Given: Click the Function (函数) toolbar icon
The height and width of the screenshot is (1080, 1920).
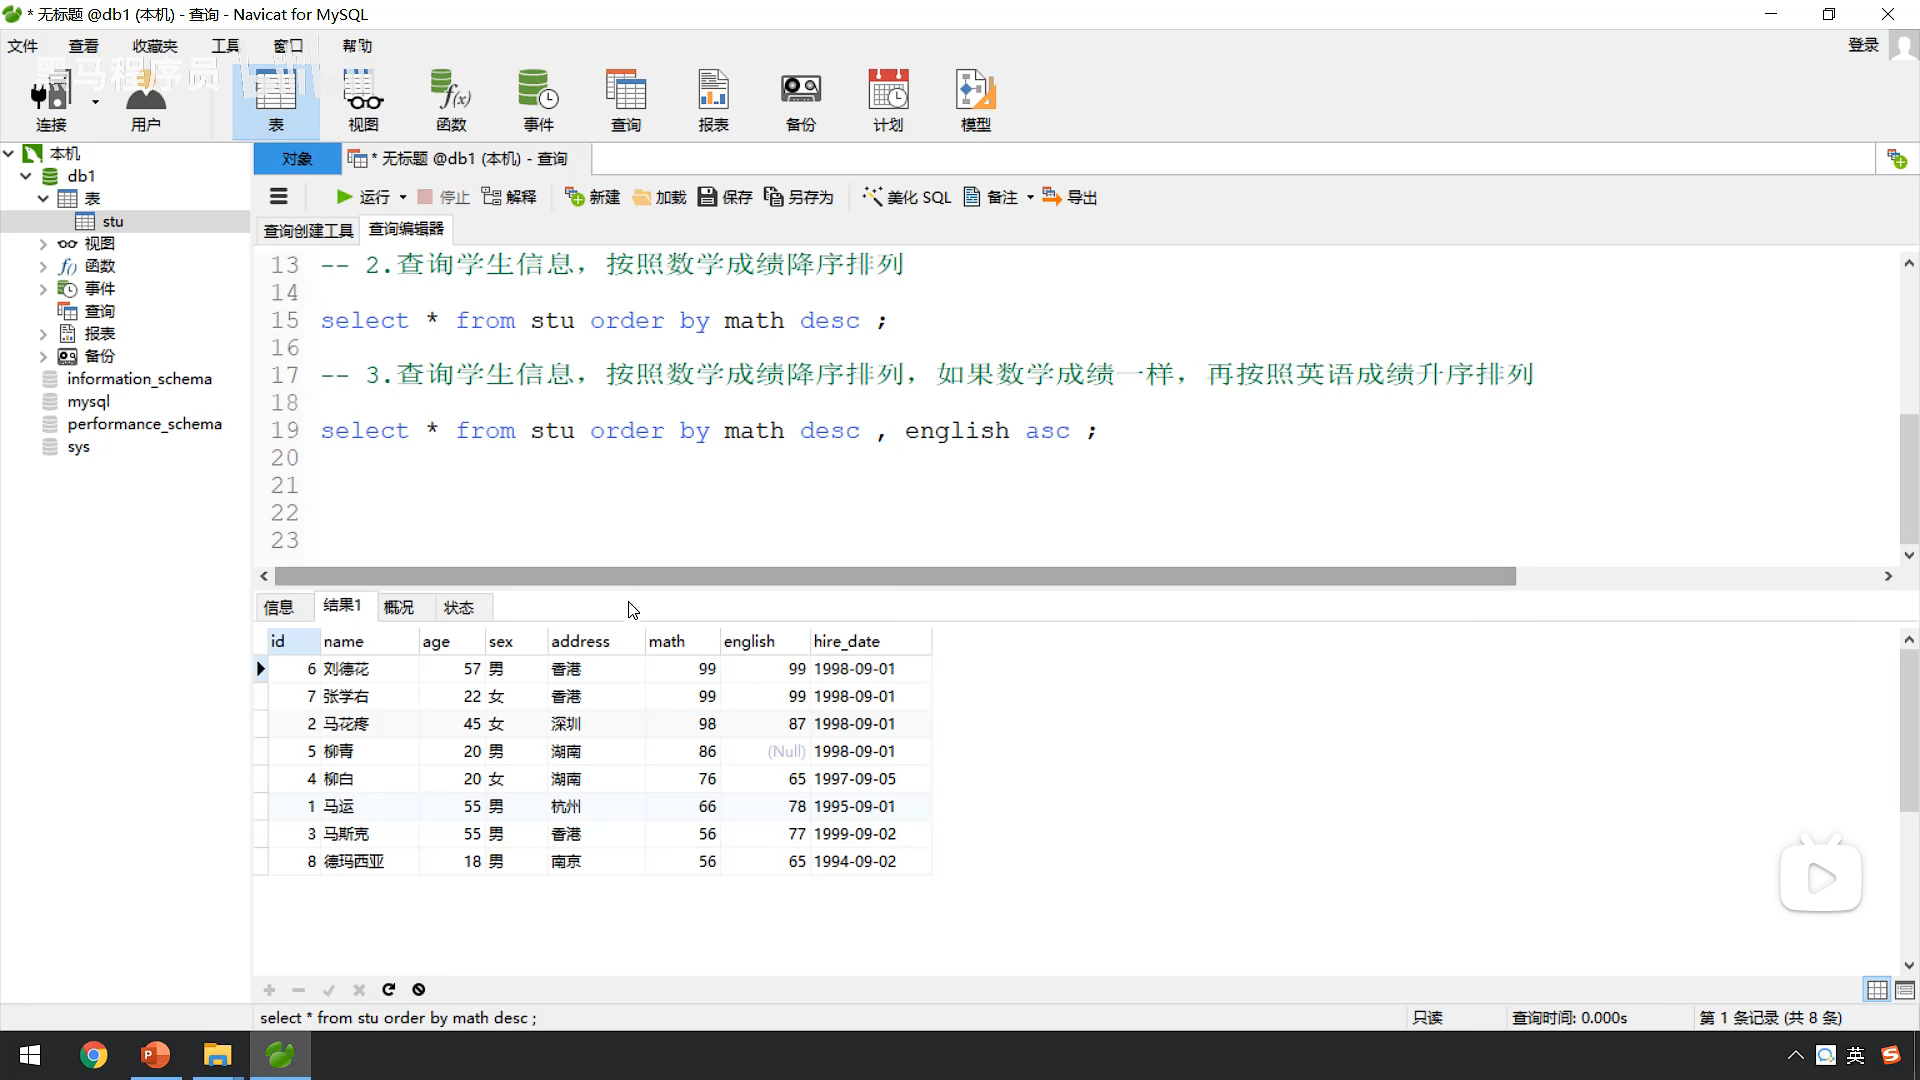Looking at the screenshot, I should click(x=451, y=100).
